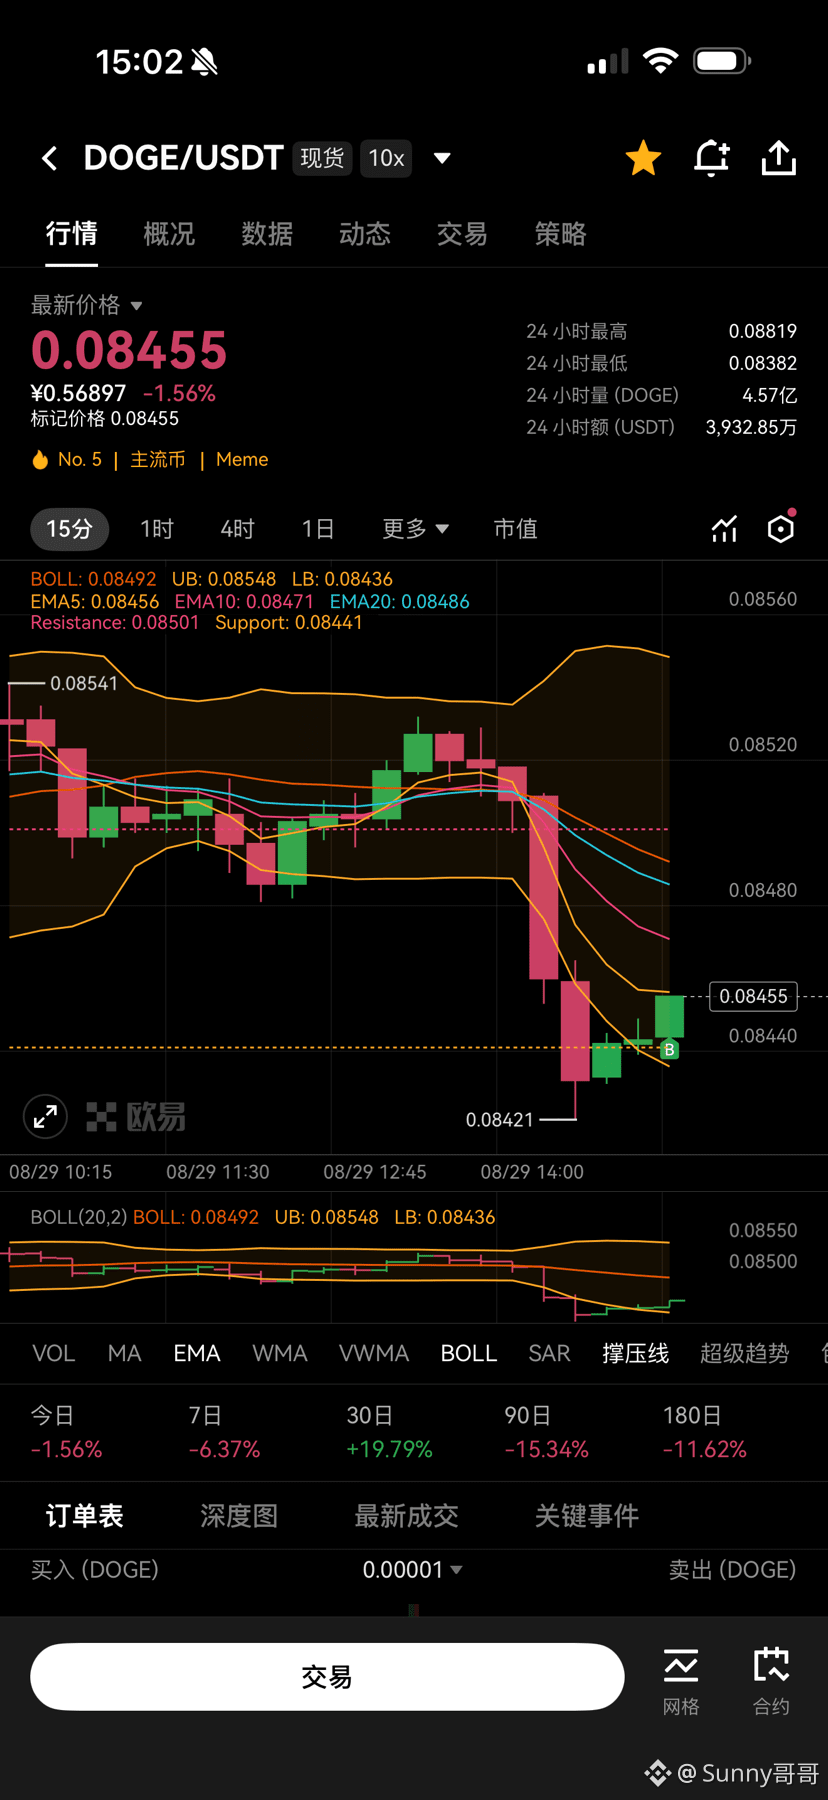Image resolution: width=828 pixels, height=1800 pixels.
Task: Toggle the 超级趋势 supertrend indicator
Action: tap(744, 1353)
